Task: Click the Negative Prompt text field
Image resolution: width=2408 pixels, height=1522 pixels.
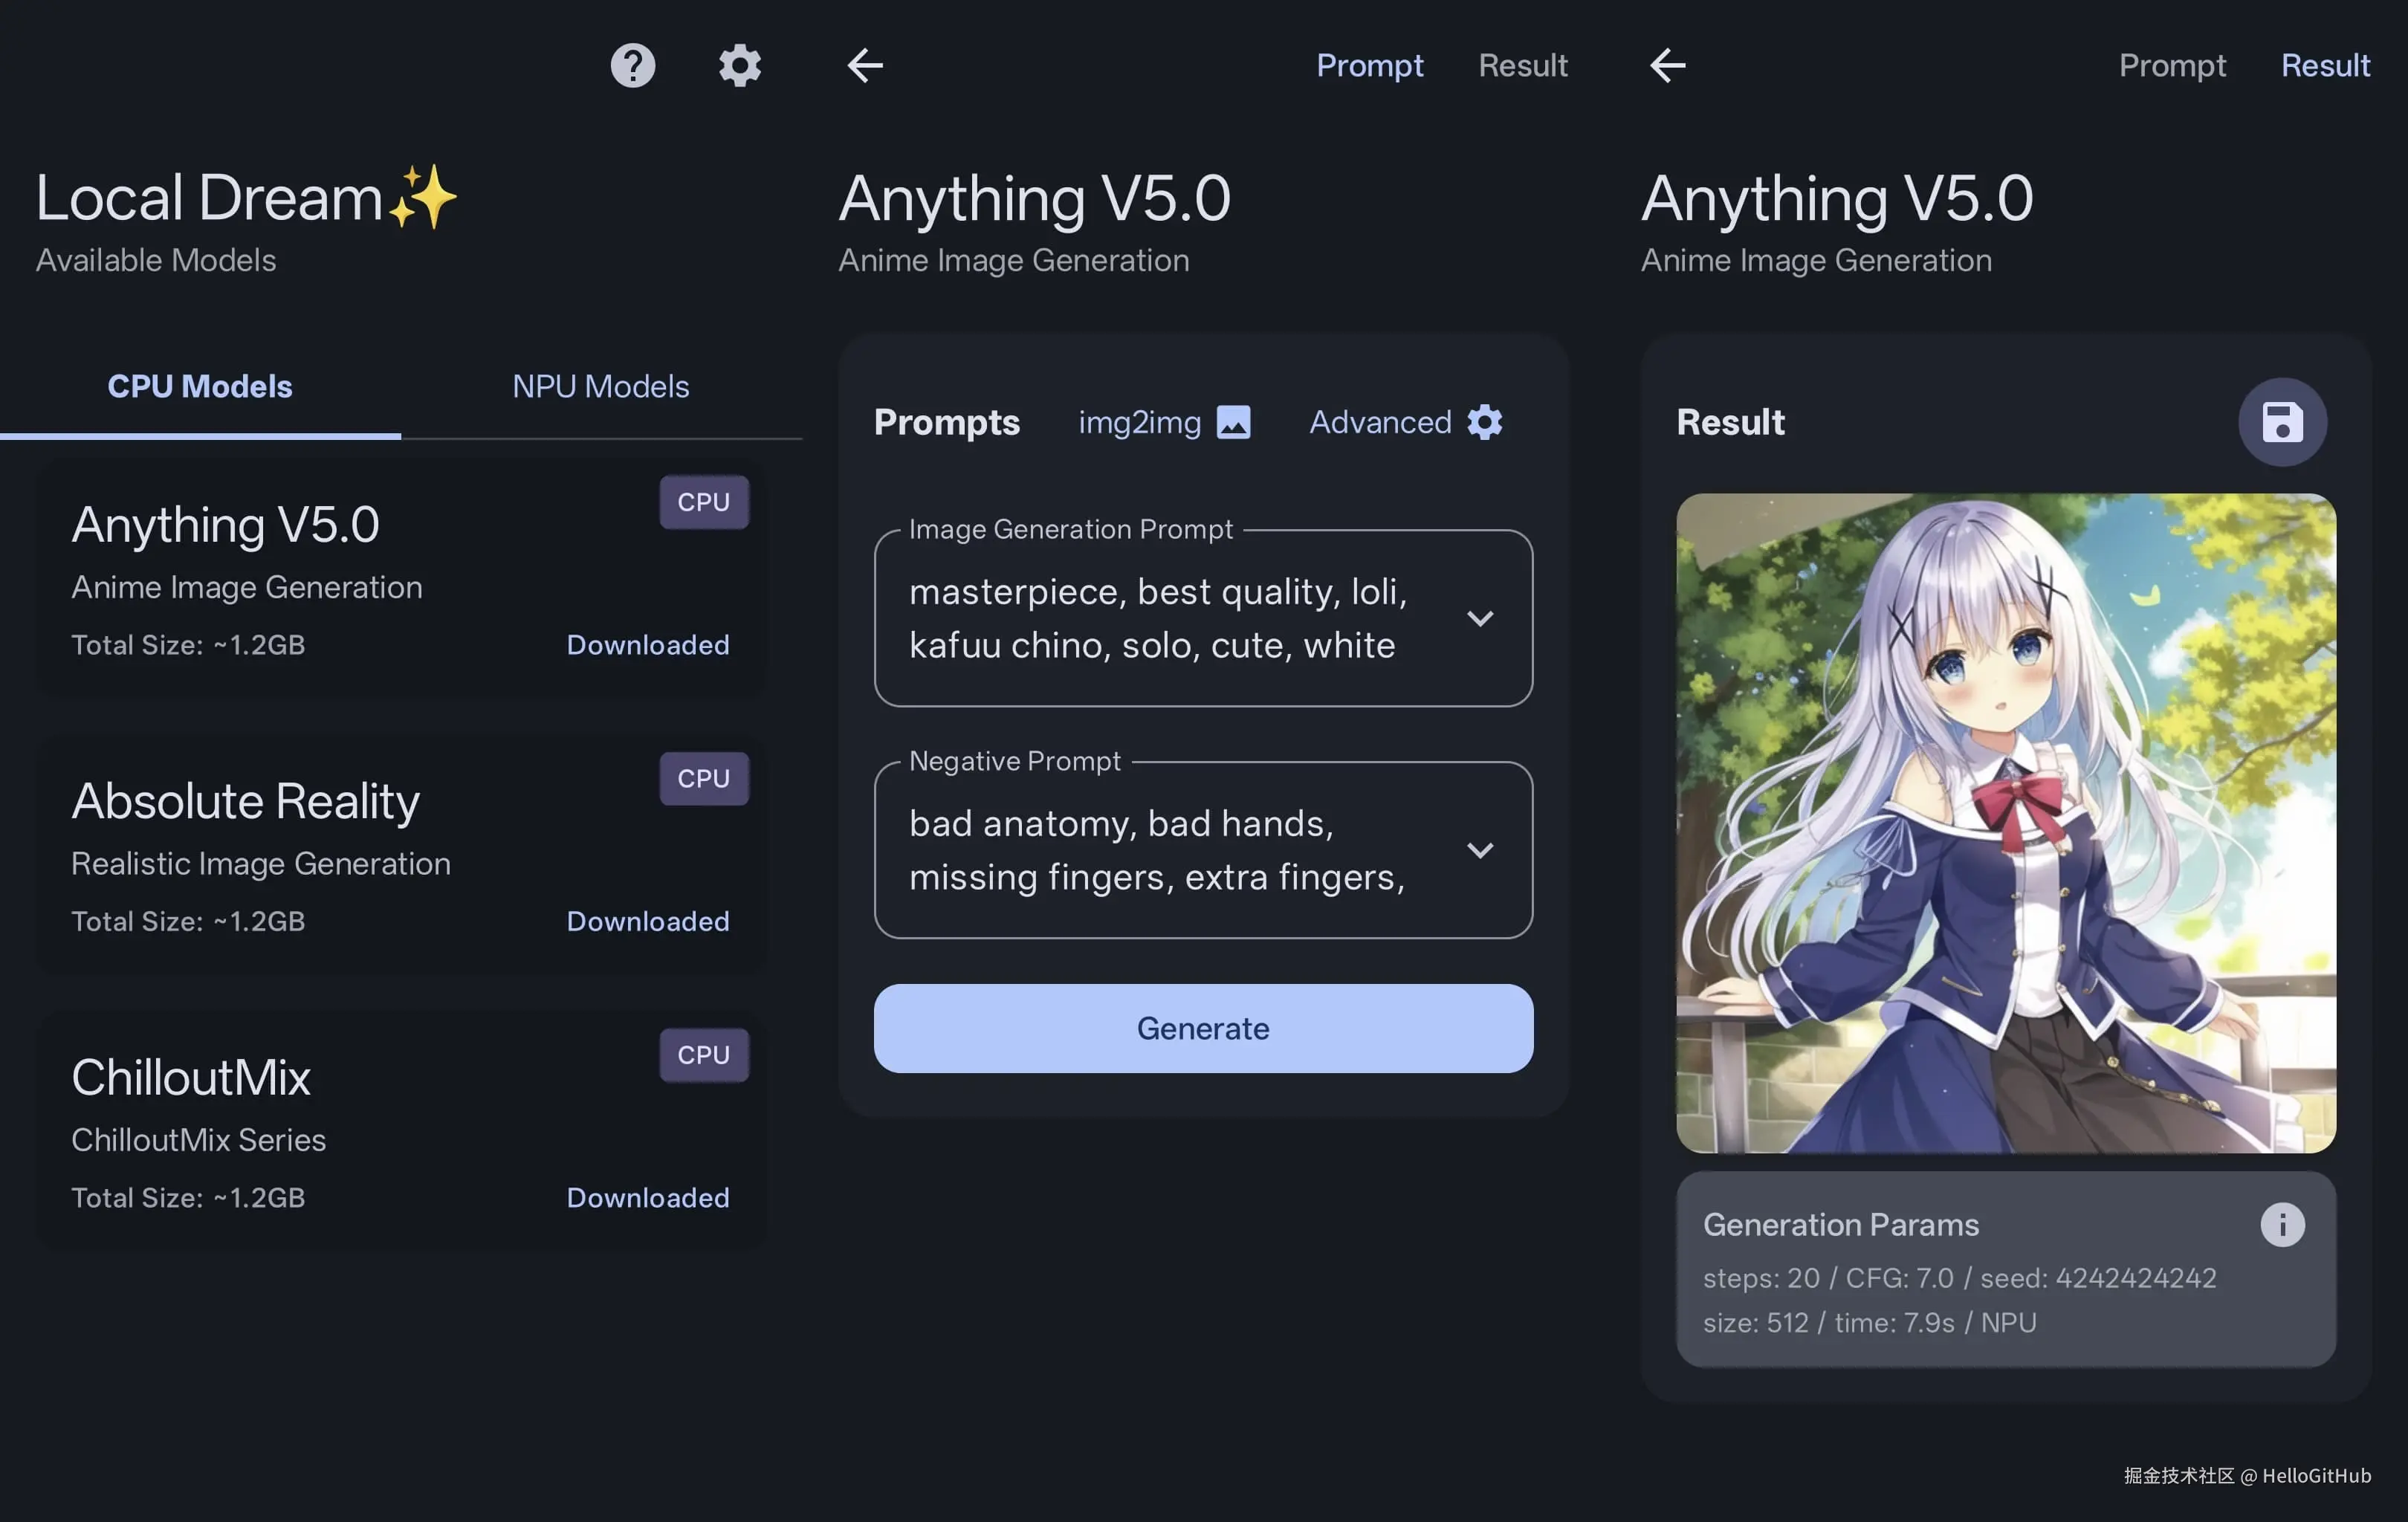Action: point(1160,850)
